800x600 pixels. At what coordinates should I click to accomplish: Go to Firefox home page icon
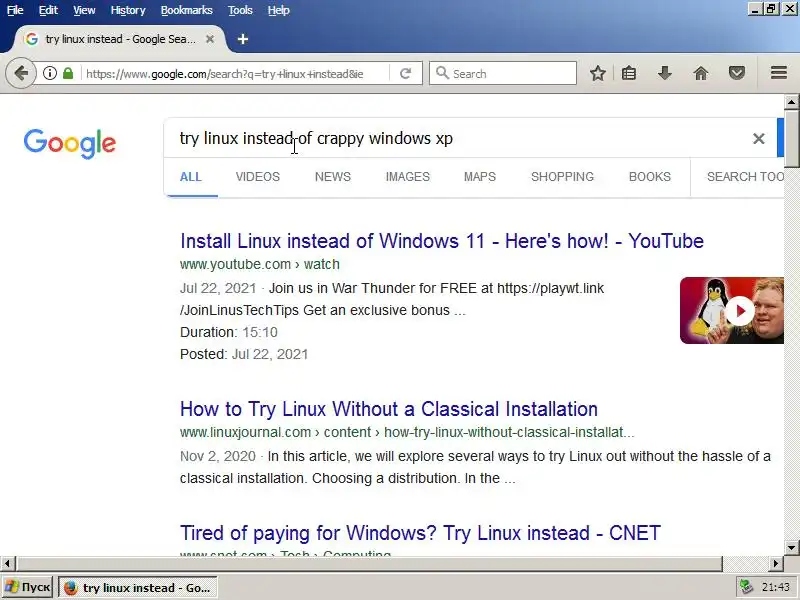tap(701, 73)
